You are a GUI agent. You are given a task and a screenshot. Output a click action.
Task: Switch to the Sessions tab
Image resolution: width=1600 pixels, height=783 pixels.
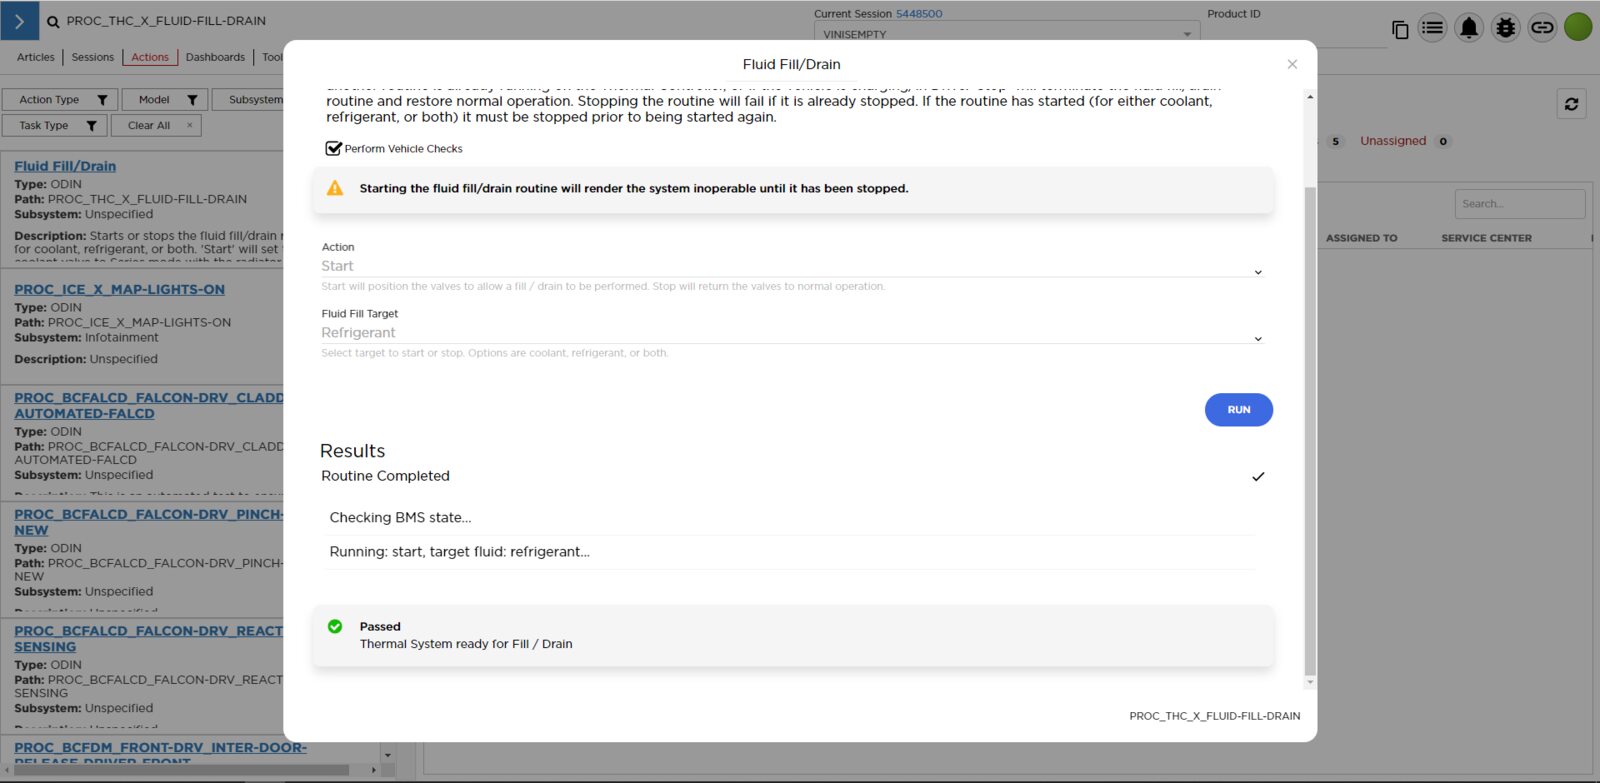tap(93, 57)
